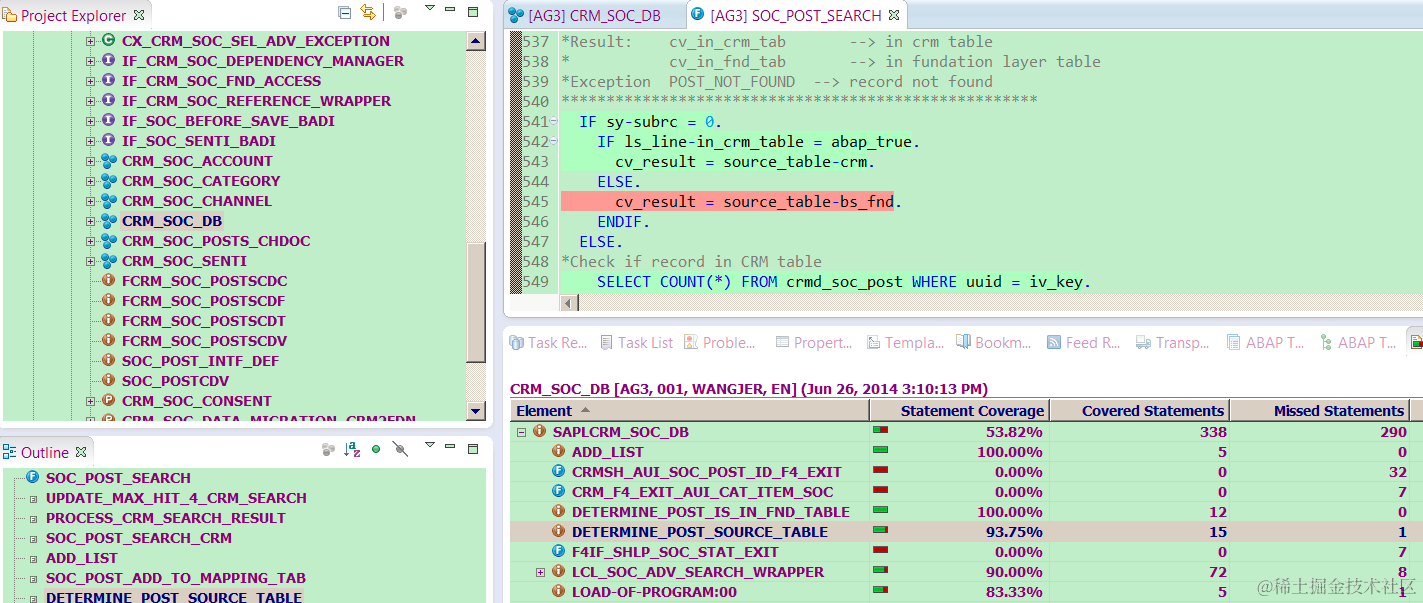The width and height of the screenshot is (1423, 603).
Task: Sort Outline entries alphabetically
Action: (352, 450)
